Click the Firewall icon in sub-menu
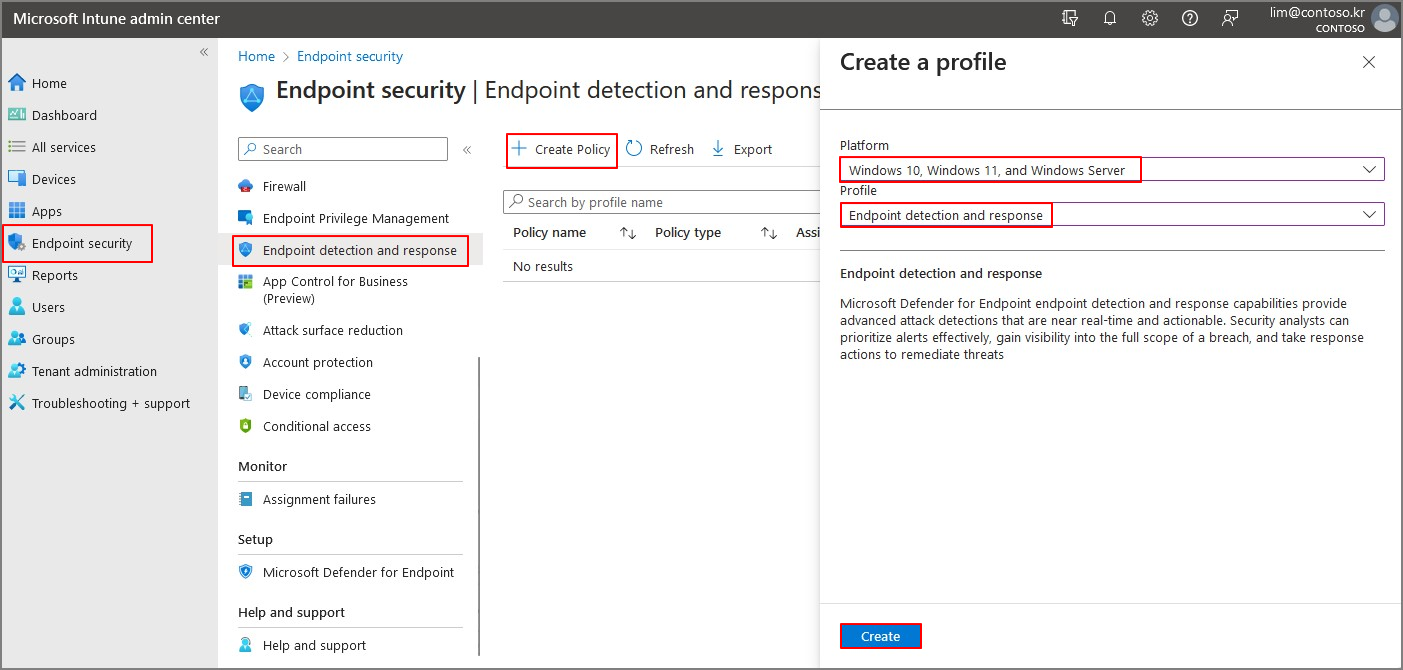This screenshot has height=670, width=1403. click(x=246, y=186)
